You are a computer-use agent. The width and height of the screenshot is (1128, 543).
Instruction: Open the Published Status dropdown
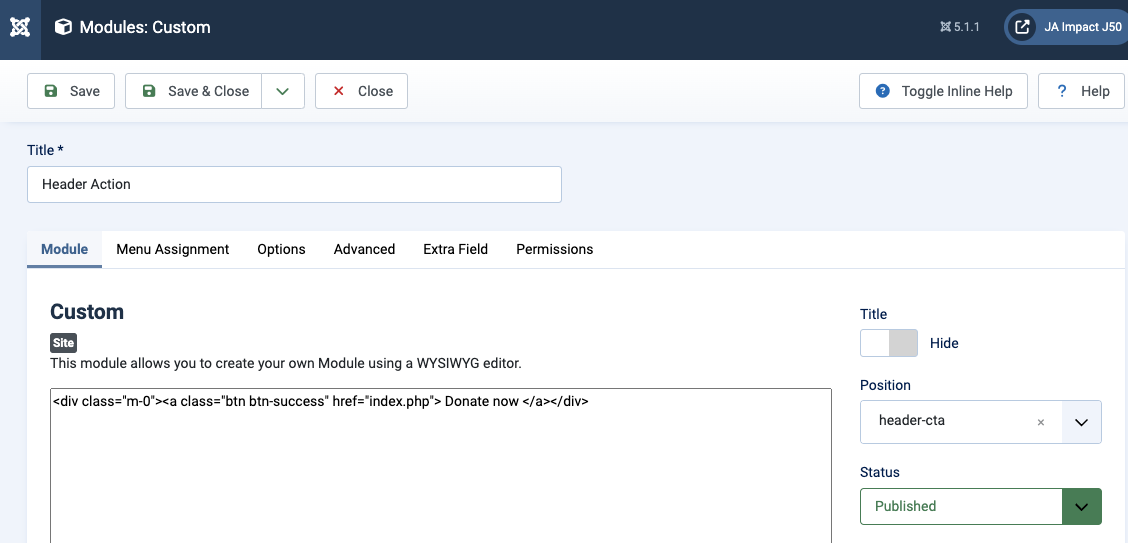pyautogui.click(x=980, y=506)
